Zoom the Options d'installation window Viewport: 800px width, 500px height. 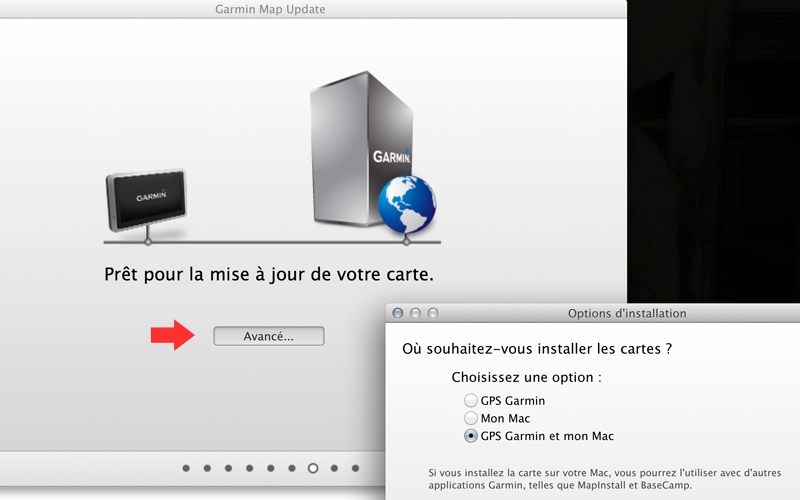433,313
